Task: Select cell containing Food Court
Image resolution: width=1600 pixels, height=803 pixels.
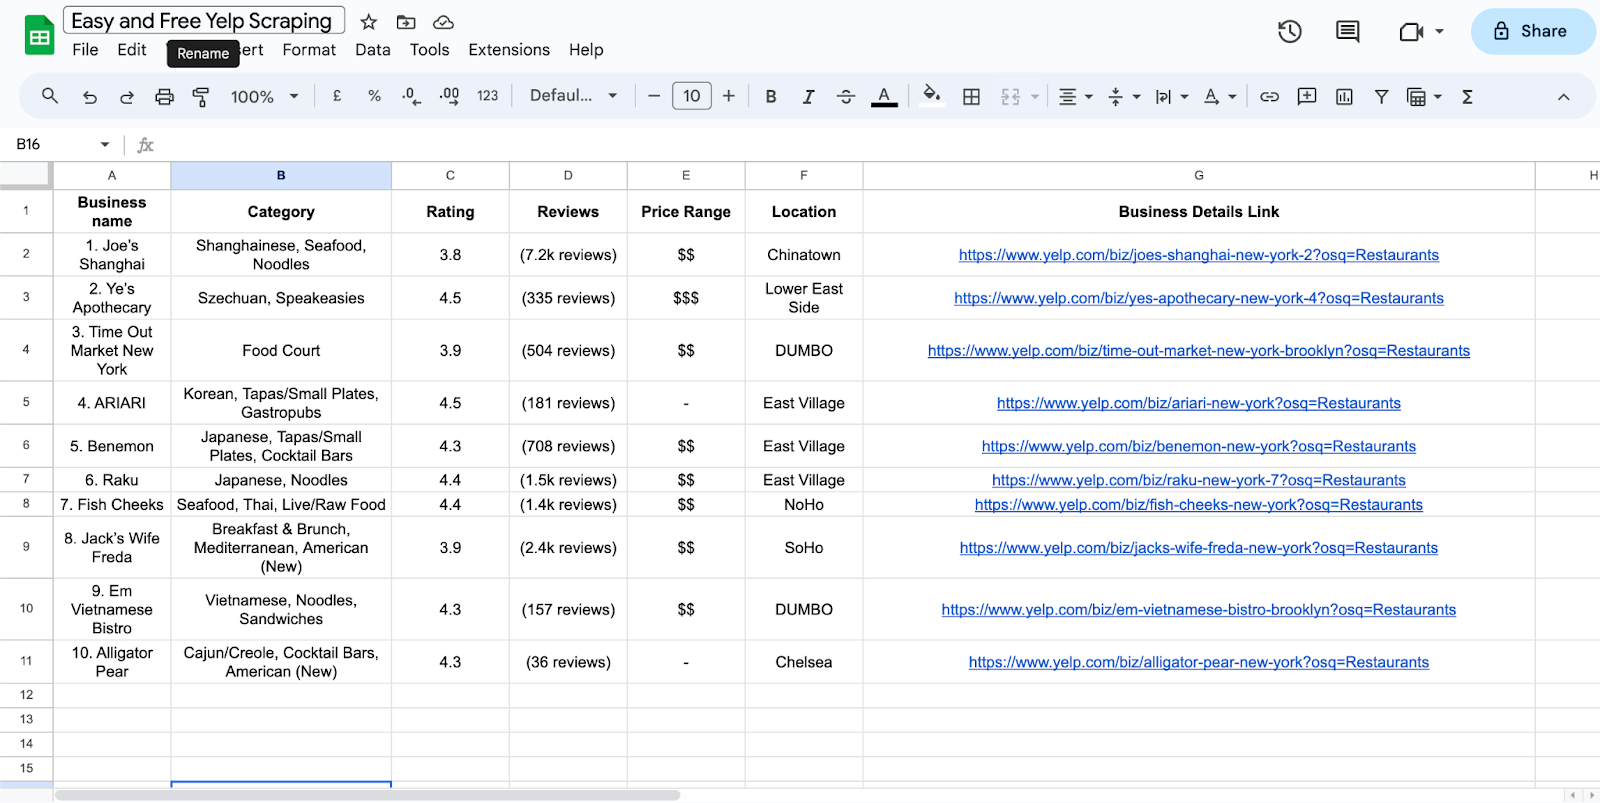Action: [281, 350]
